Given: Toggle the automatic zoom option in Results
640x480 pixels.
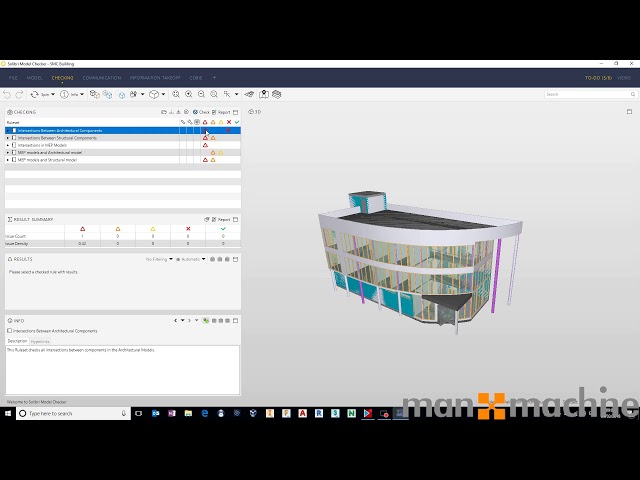Looking at the screenshot, I should click(x=187, y=259).
